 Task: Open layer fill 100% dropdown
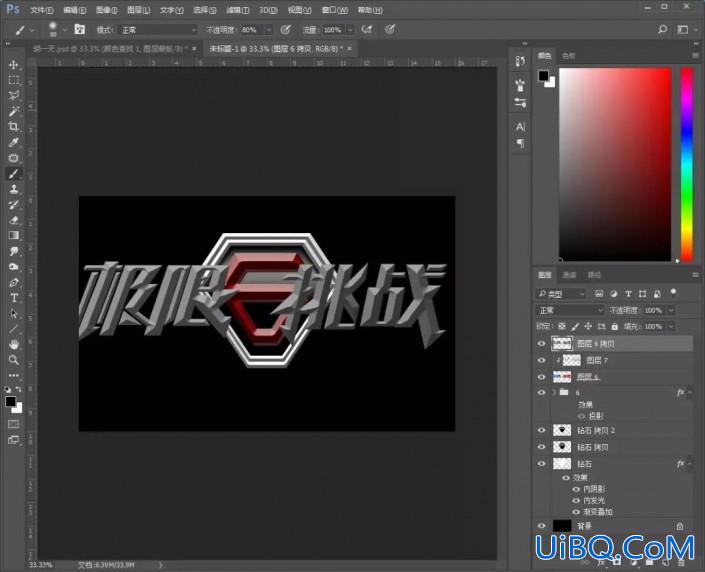(x=671, y=326)
